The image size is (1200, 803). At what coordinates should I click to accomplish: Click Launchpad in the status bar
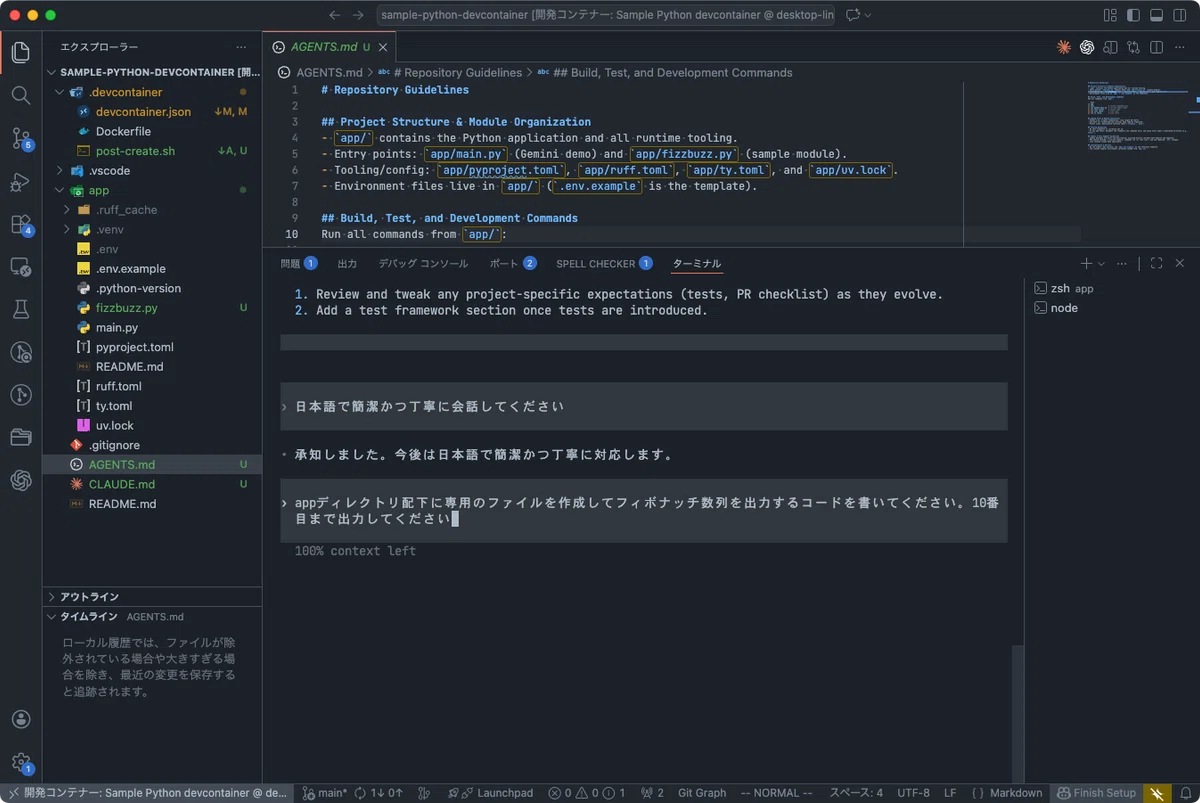tap(490, 793)
